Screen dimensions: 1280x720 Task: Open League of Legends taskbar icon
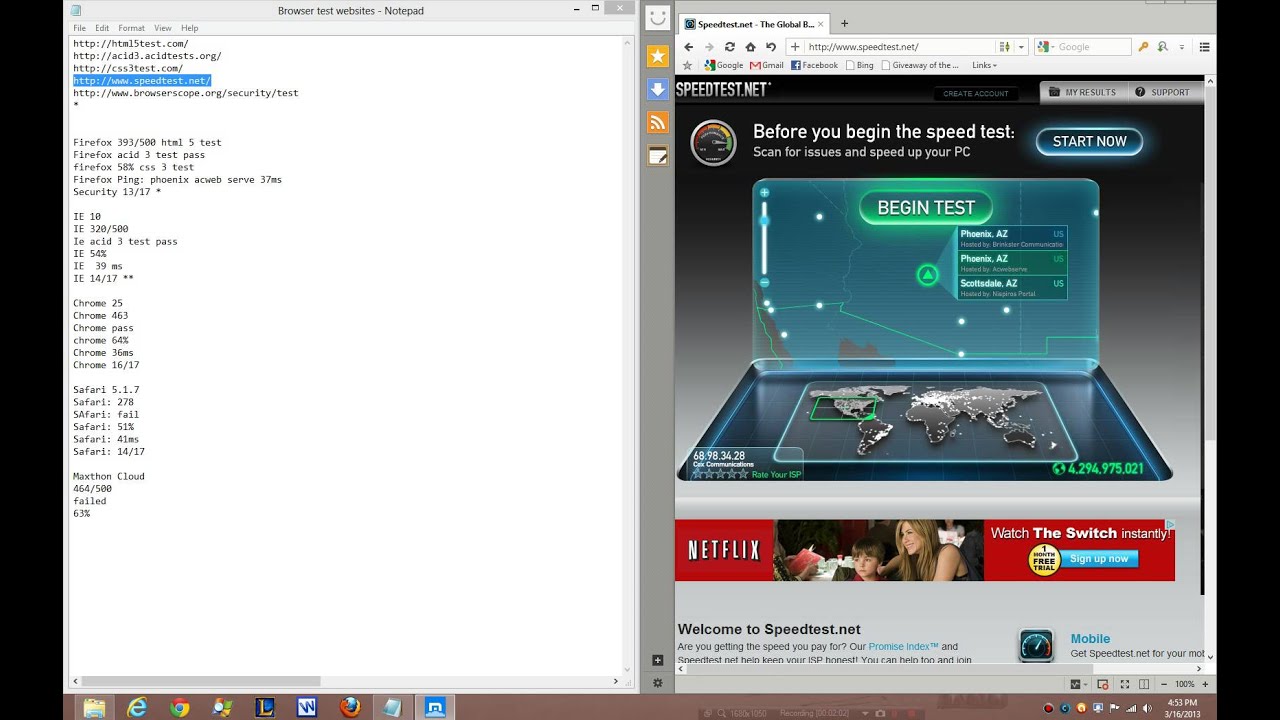265,707
